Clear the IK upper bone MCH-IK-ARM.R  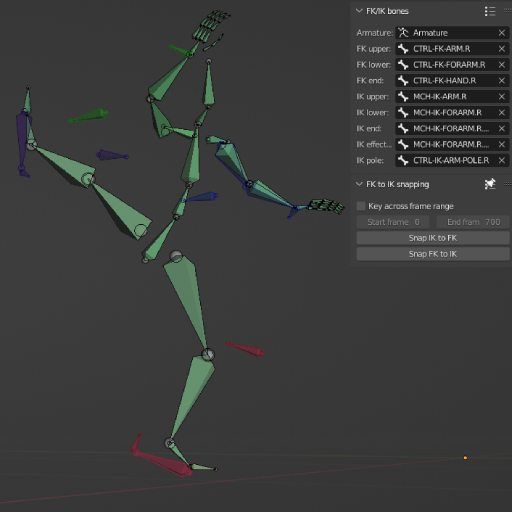(x=502, y=97)
